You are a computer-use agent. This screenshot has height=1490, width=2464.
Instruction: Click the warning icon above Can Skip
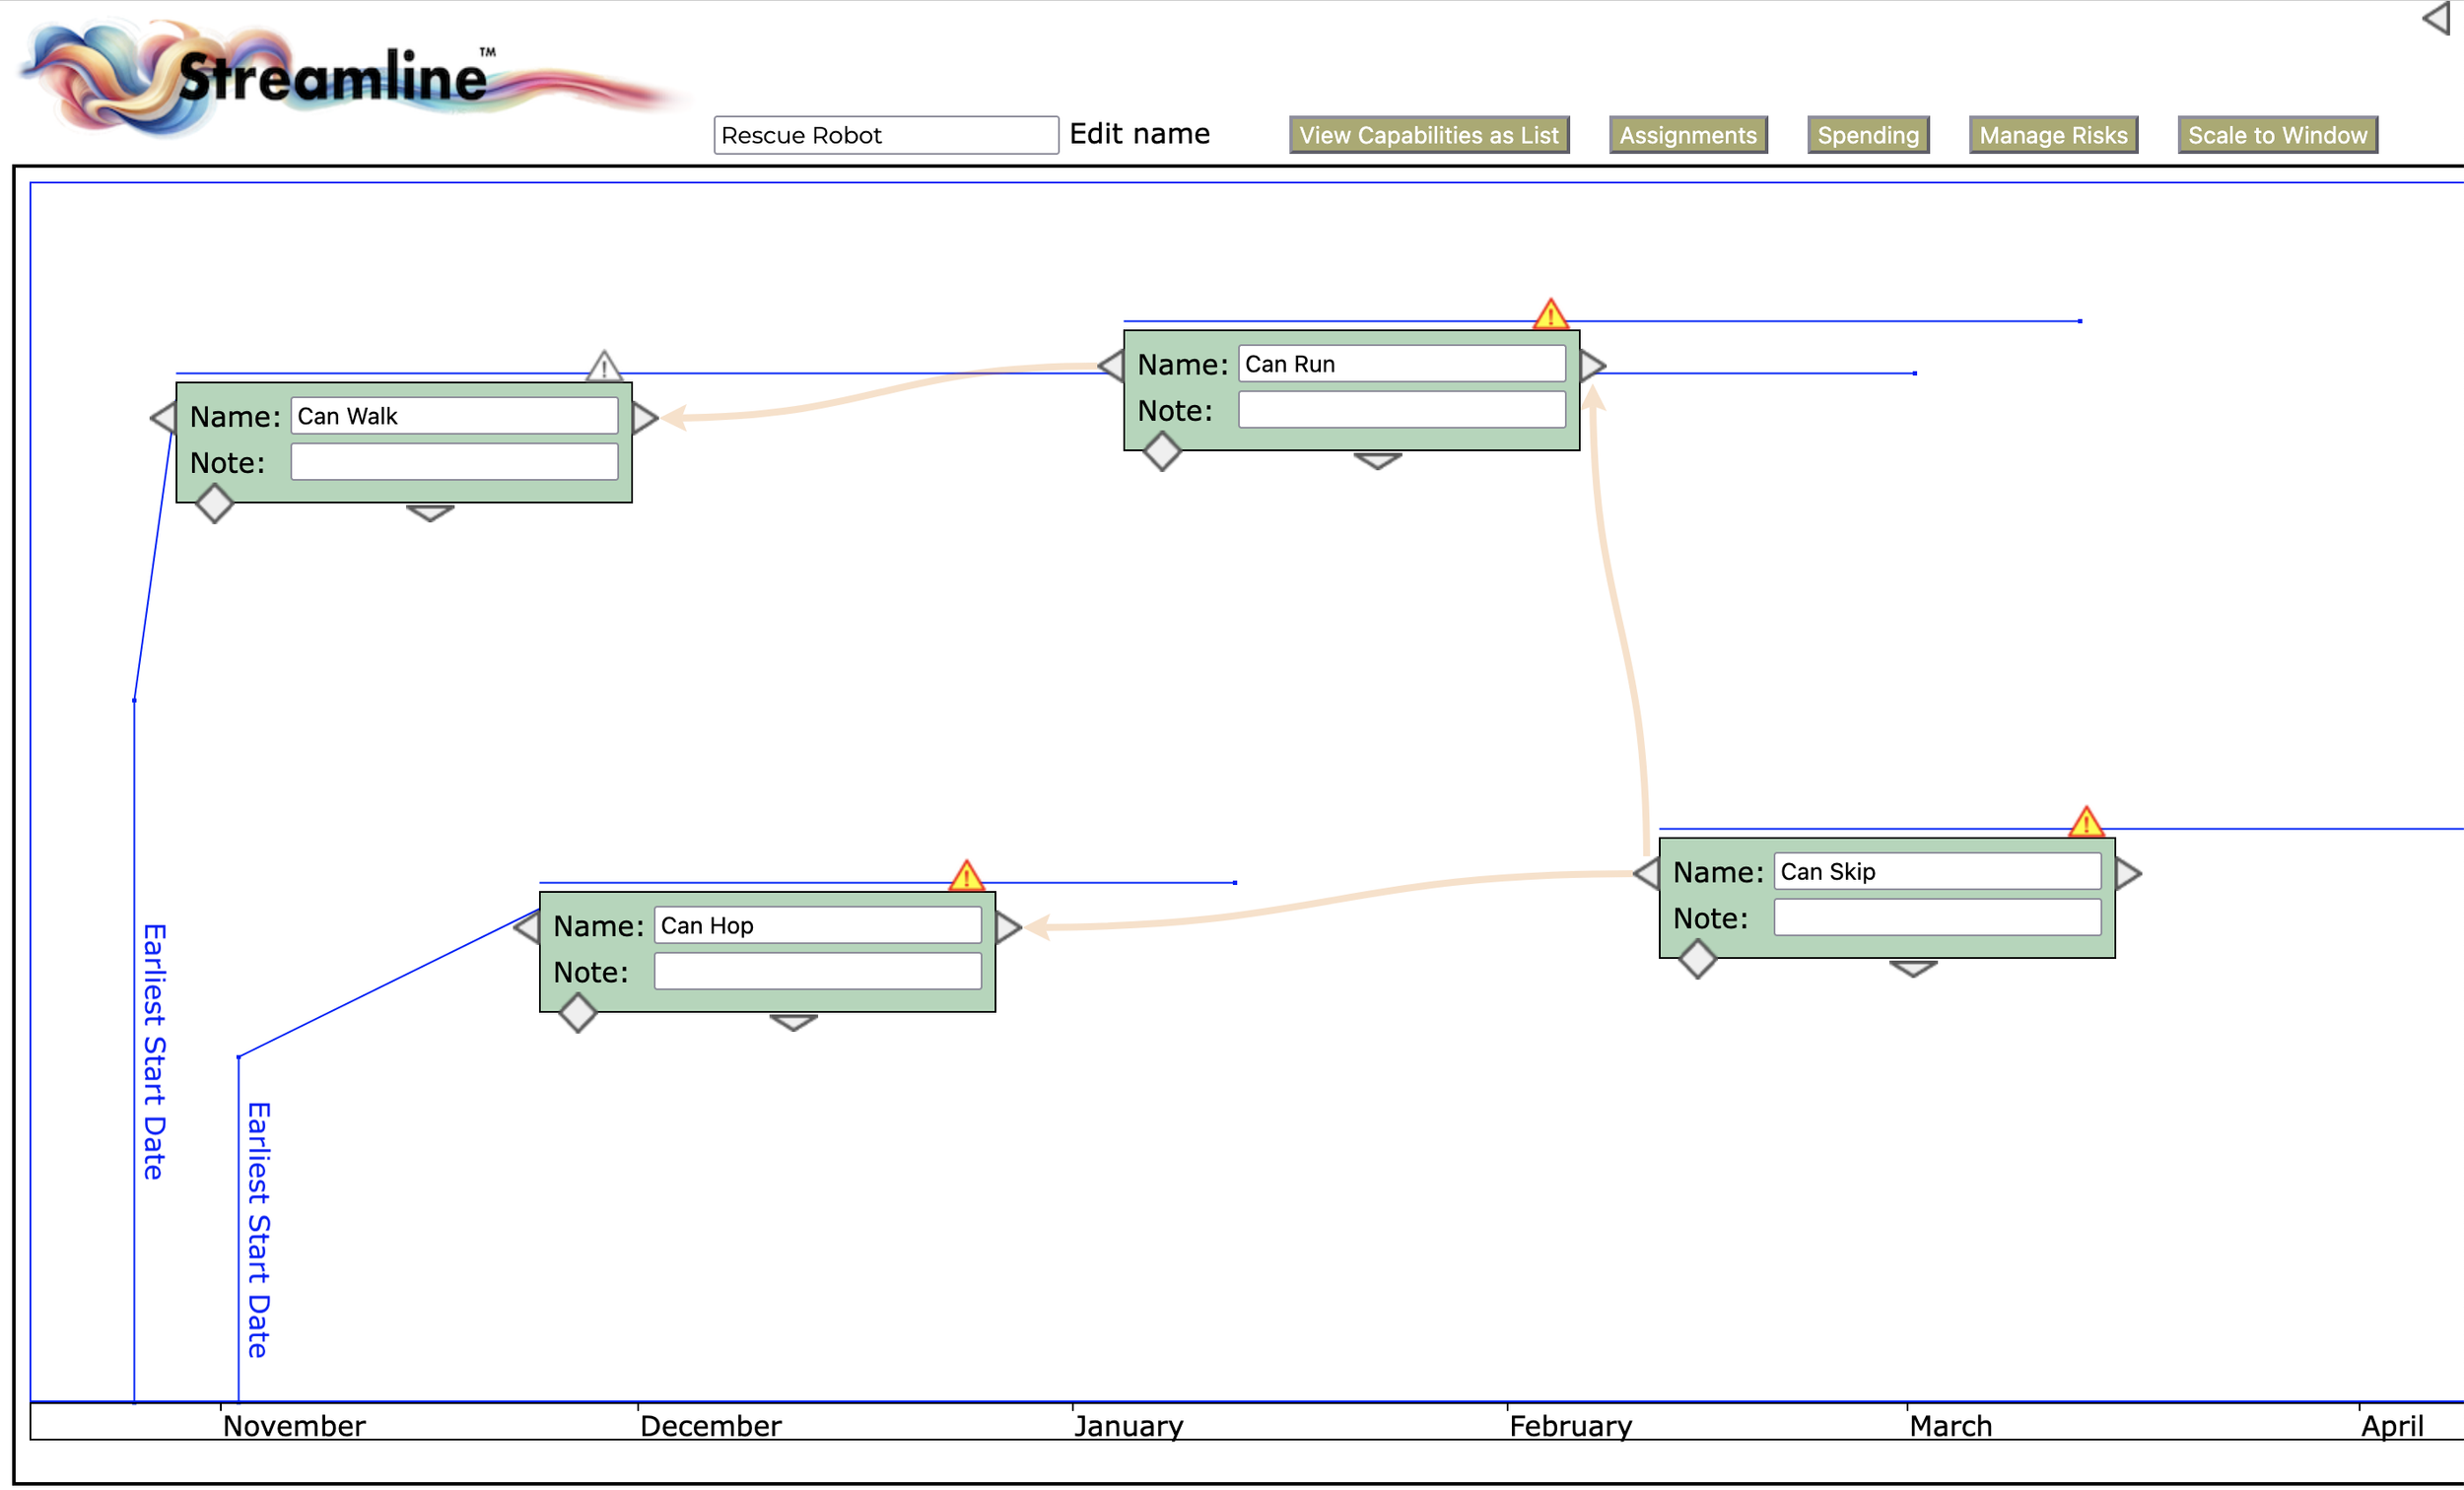click(2086, 823)
